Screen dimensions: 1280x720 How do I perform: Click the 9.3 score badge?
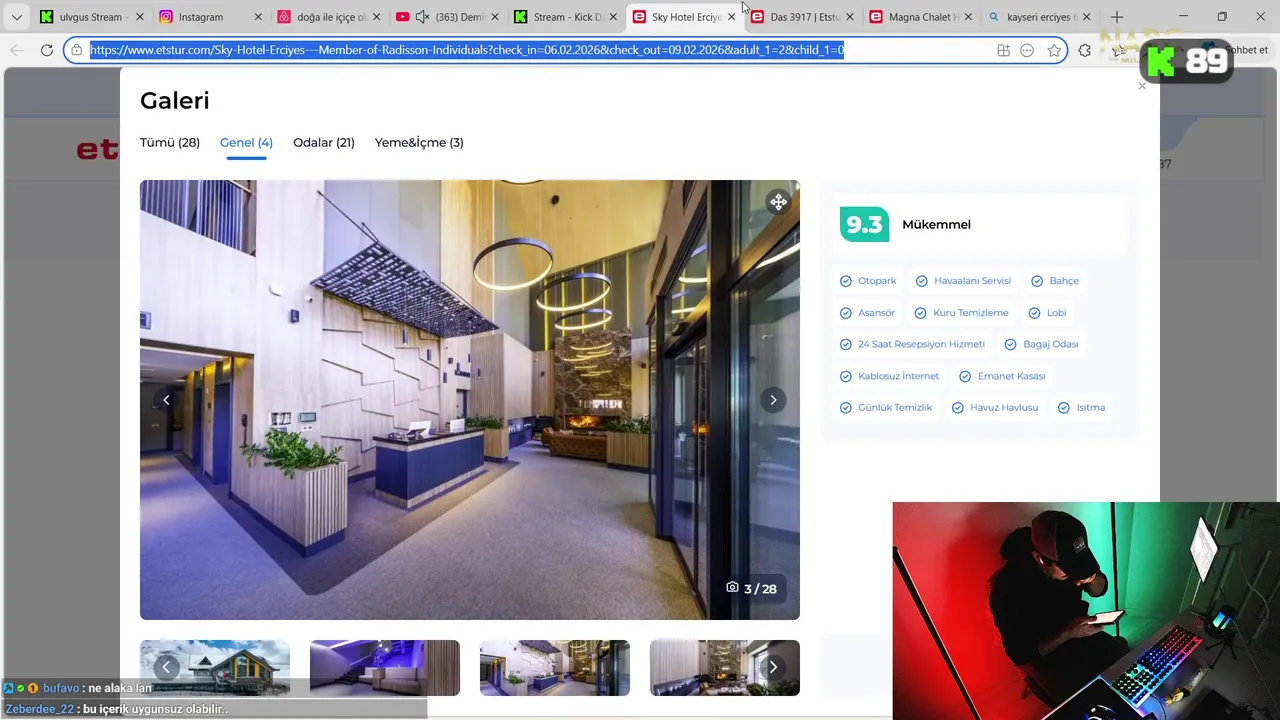pyautogui.click(x=864, y=224)
